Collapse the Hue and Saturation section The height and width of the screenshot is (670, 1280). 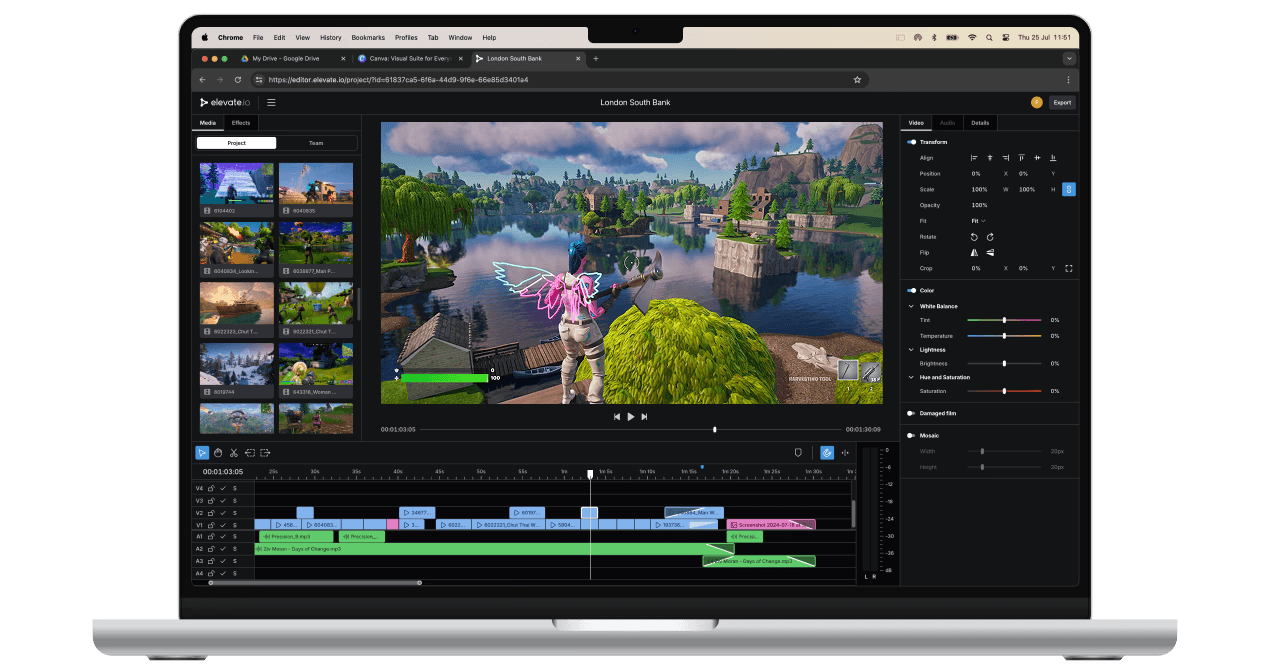point(911,377)
